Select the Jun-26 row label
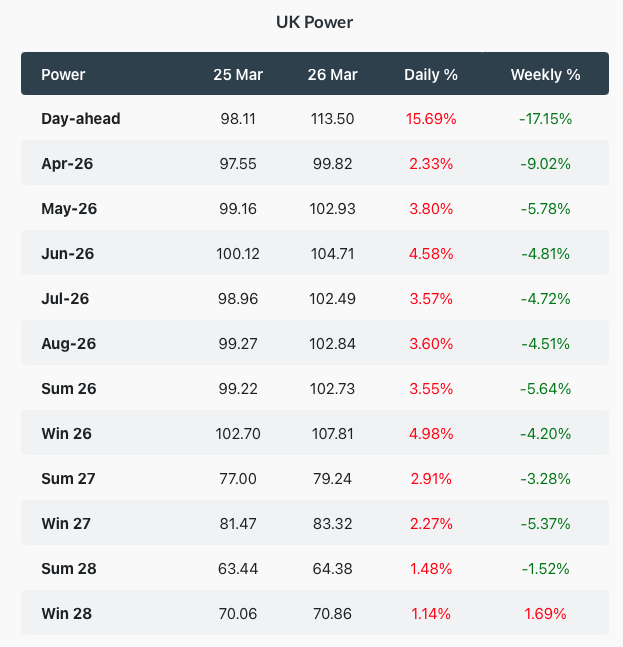Screen dimensions: 623x647 [x=68, y=254]
